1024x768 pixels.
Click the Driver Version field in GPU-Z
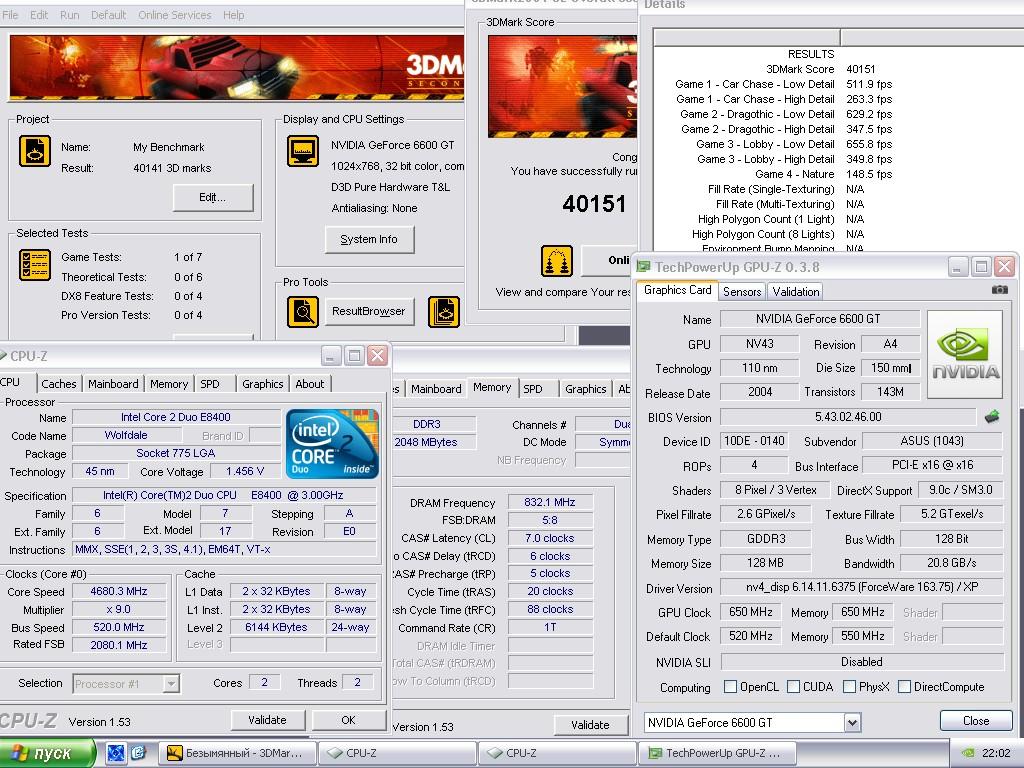tap(861, 586)
